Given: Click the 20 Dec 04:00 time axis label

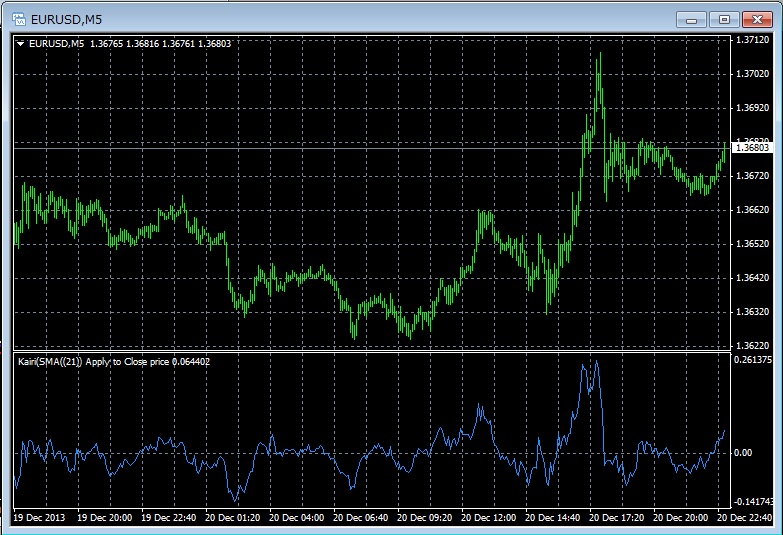Looking at the screenshot, I should pyautogui.click(x=298, y=518).
